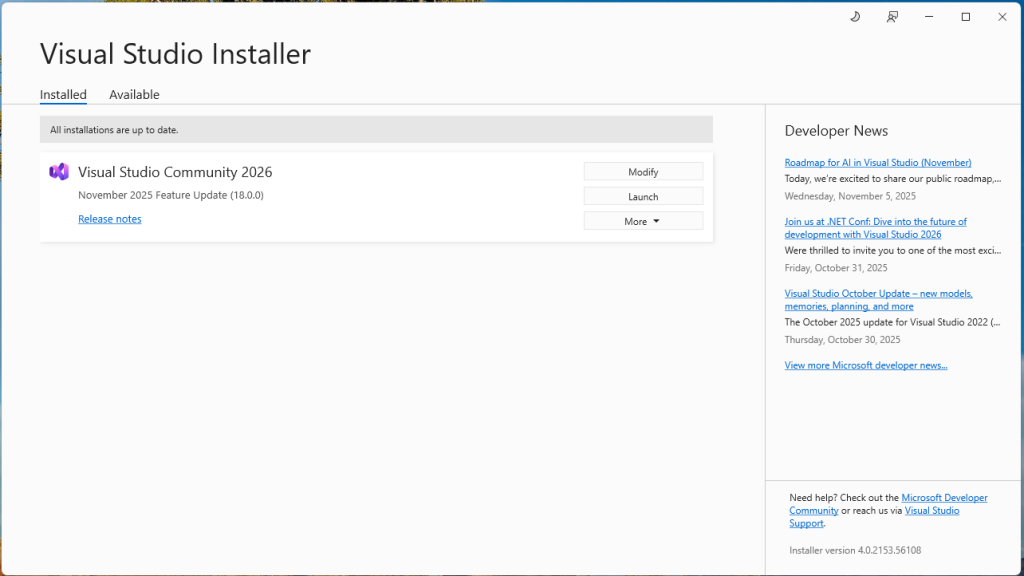Open the Visual Studio Support link
The height and width of the screenshot is (576, 1024).
point(874,517)
